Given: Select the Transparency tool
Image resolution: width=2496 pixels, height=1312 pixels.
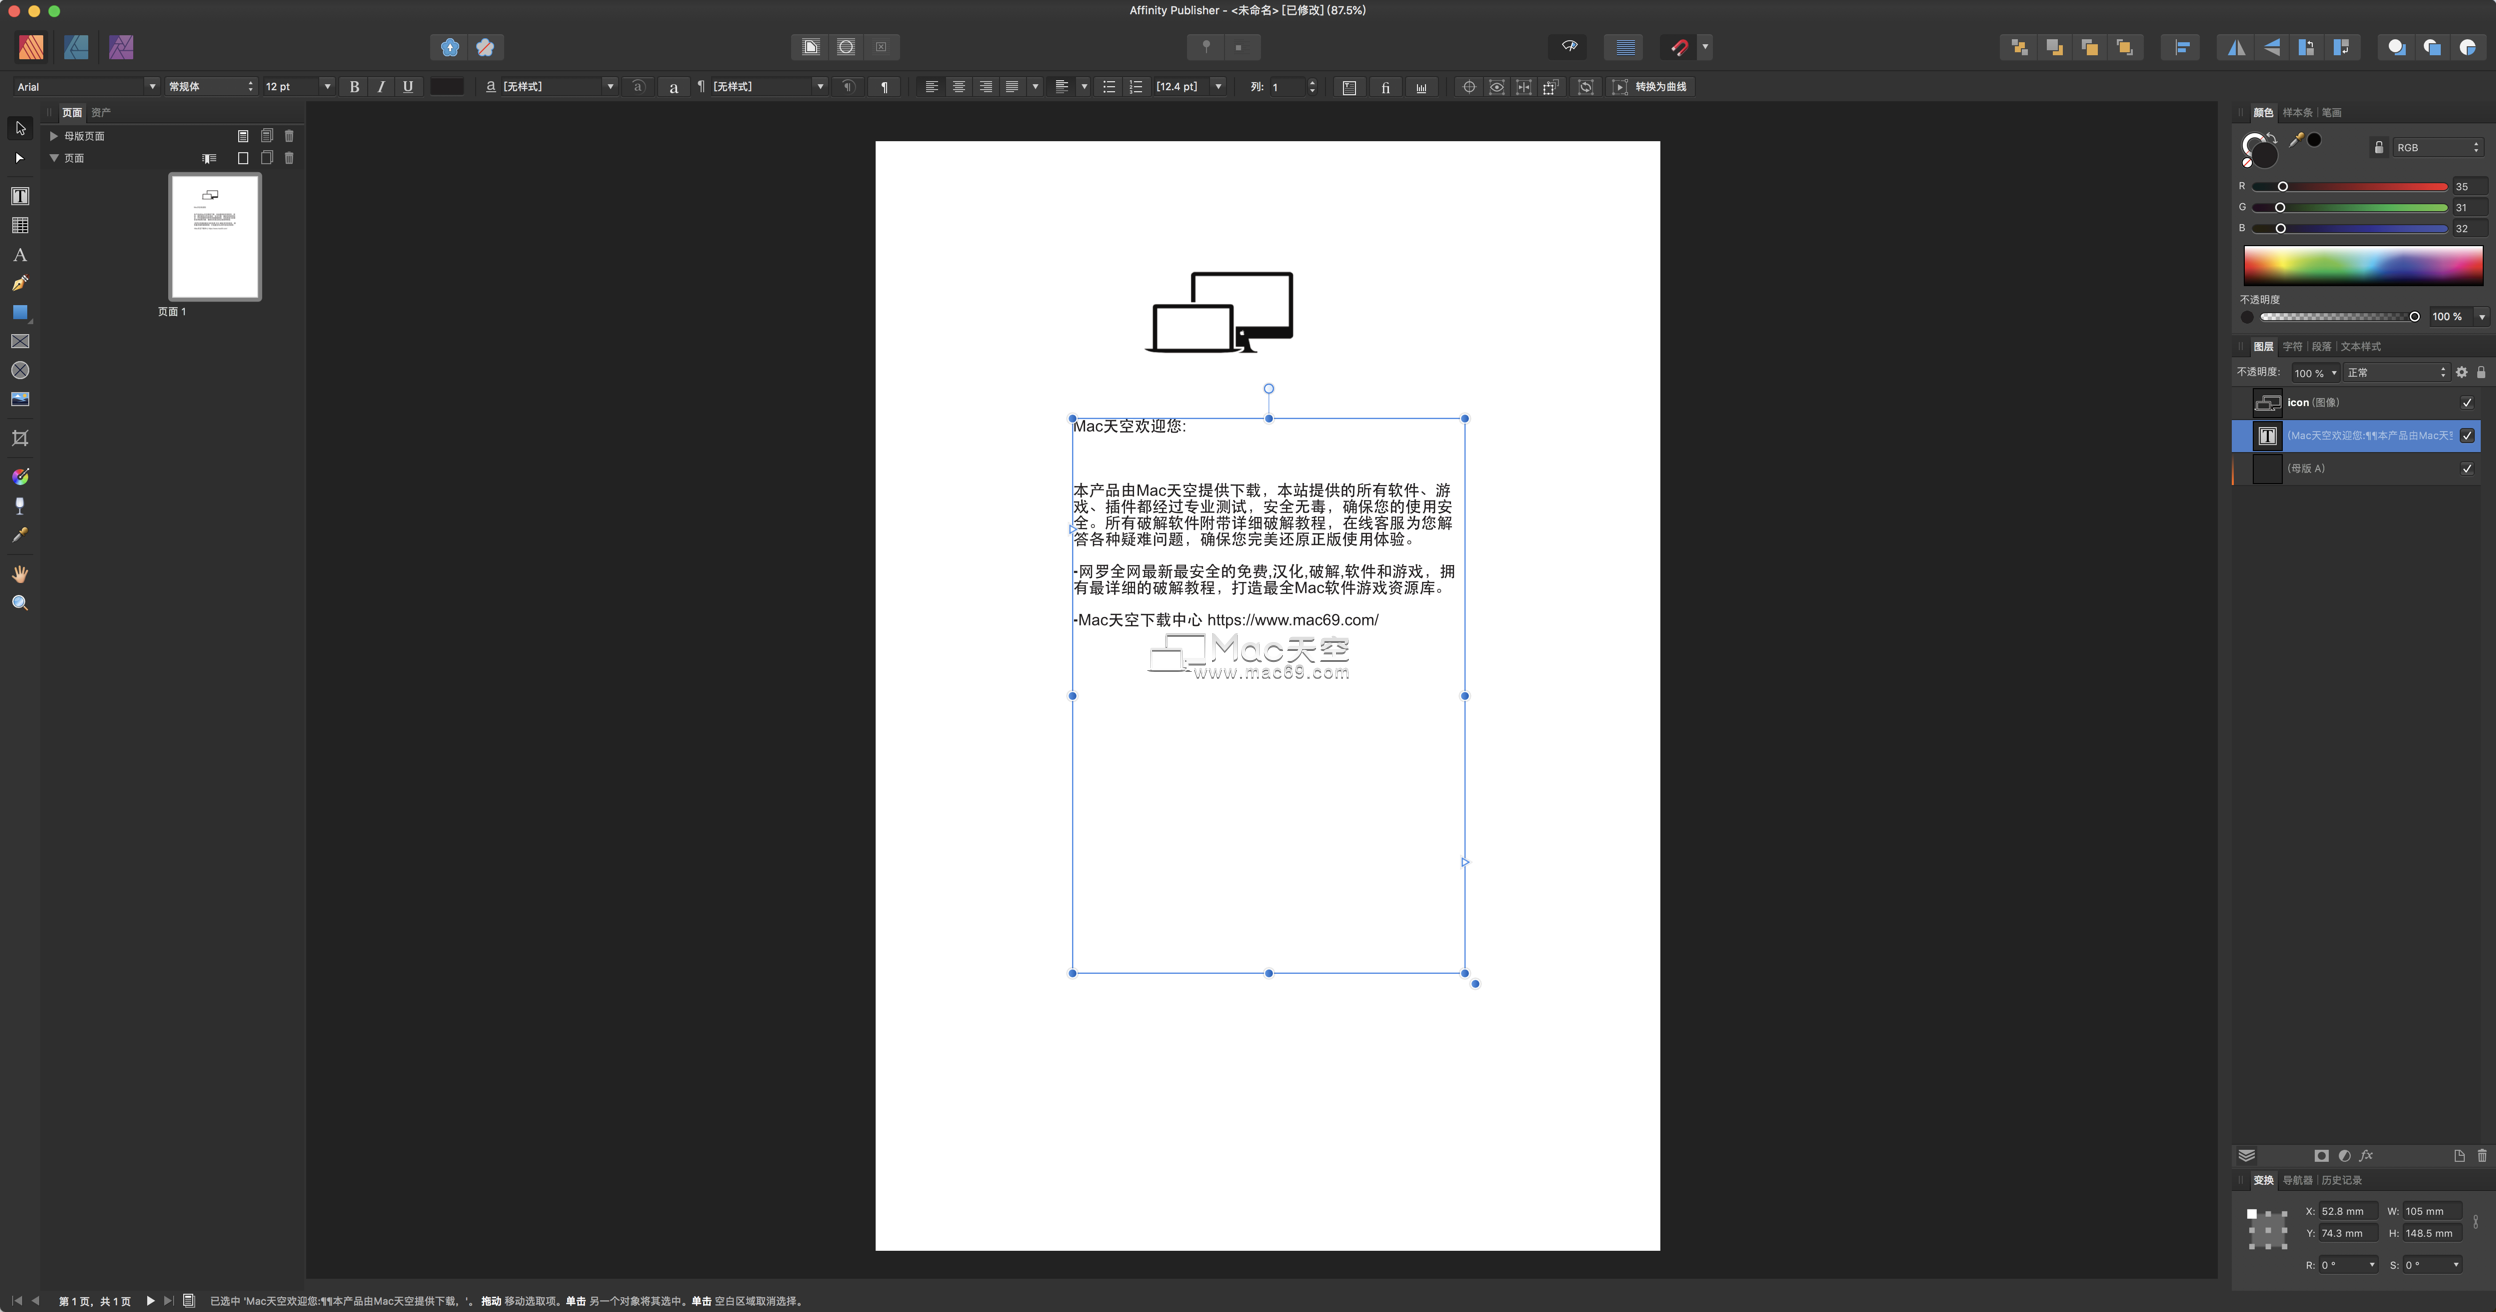Looking at the screenshot, I should click(20, 506).
